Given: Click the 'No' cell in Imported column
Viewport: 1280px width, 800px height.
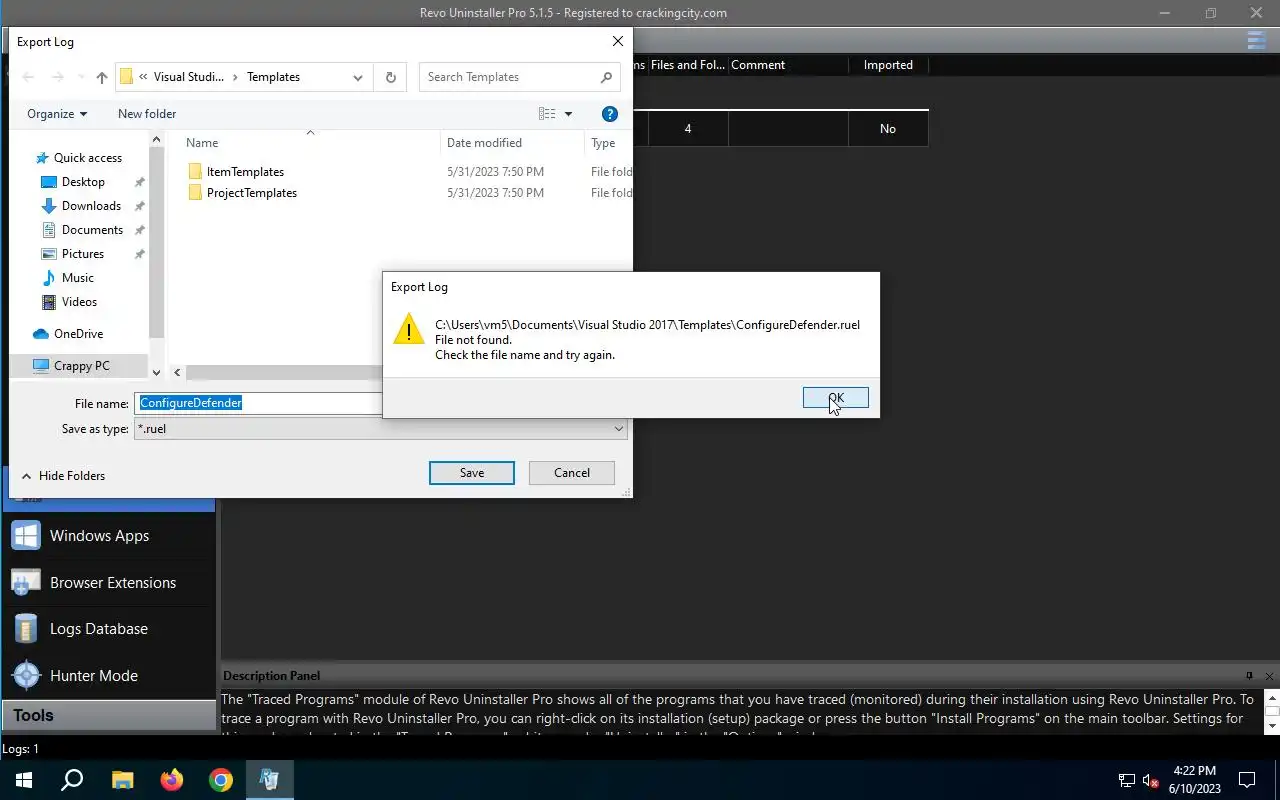Looking at the screenshot, I should click(x=888, y=129).
